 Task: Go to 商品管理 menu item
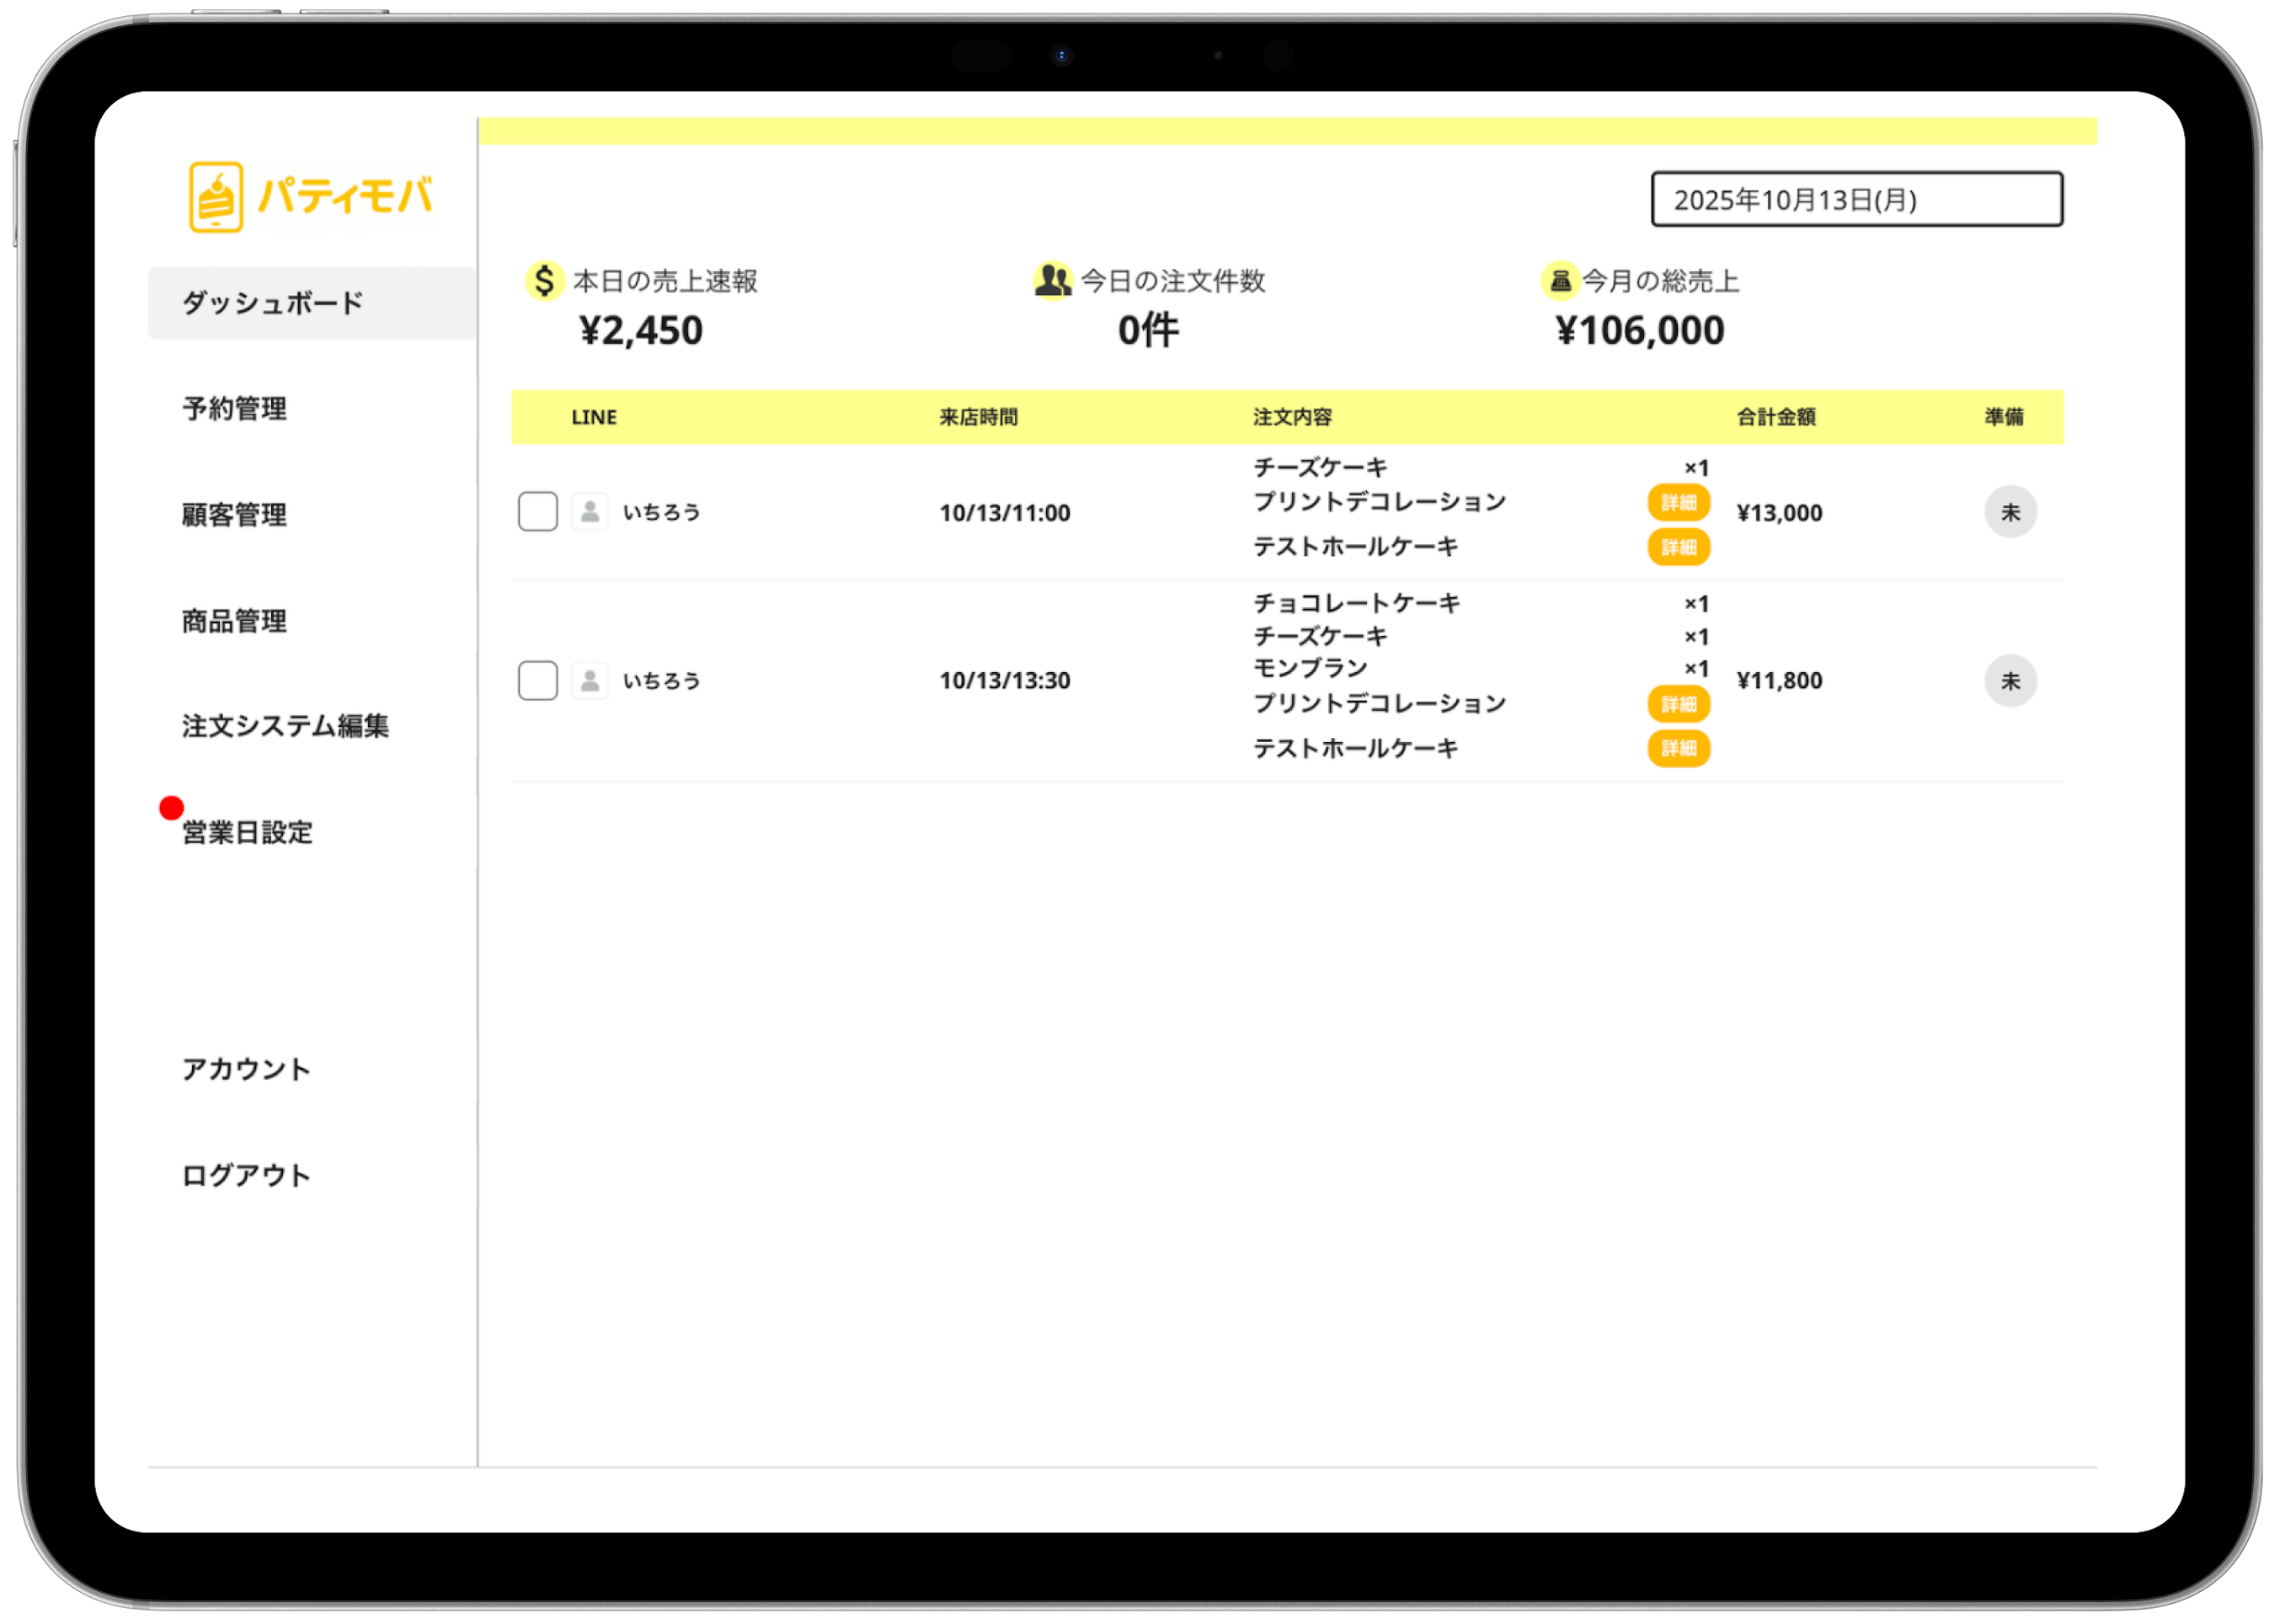pyautogui.click(x=235, y=621)
